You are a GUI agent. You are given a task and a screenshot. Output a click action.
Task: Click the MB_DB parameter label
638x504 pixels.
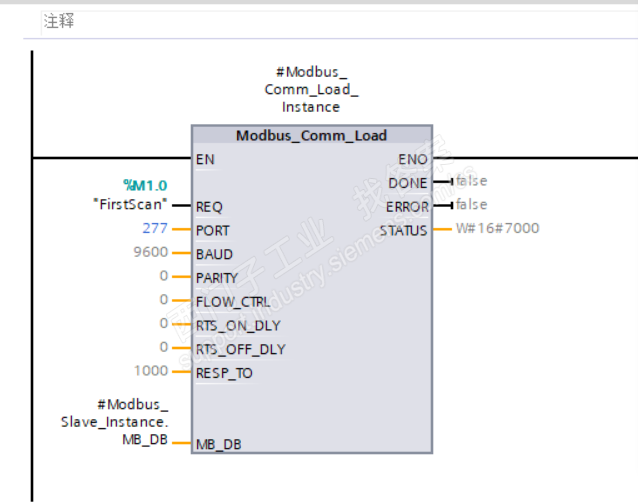tap(219, 444)
